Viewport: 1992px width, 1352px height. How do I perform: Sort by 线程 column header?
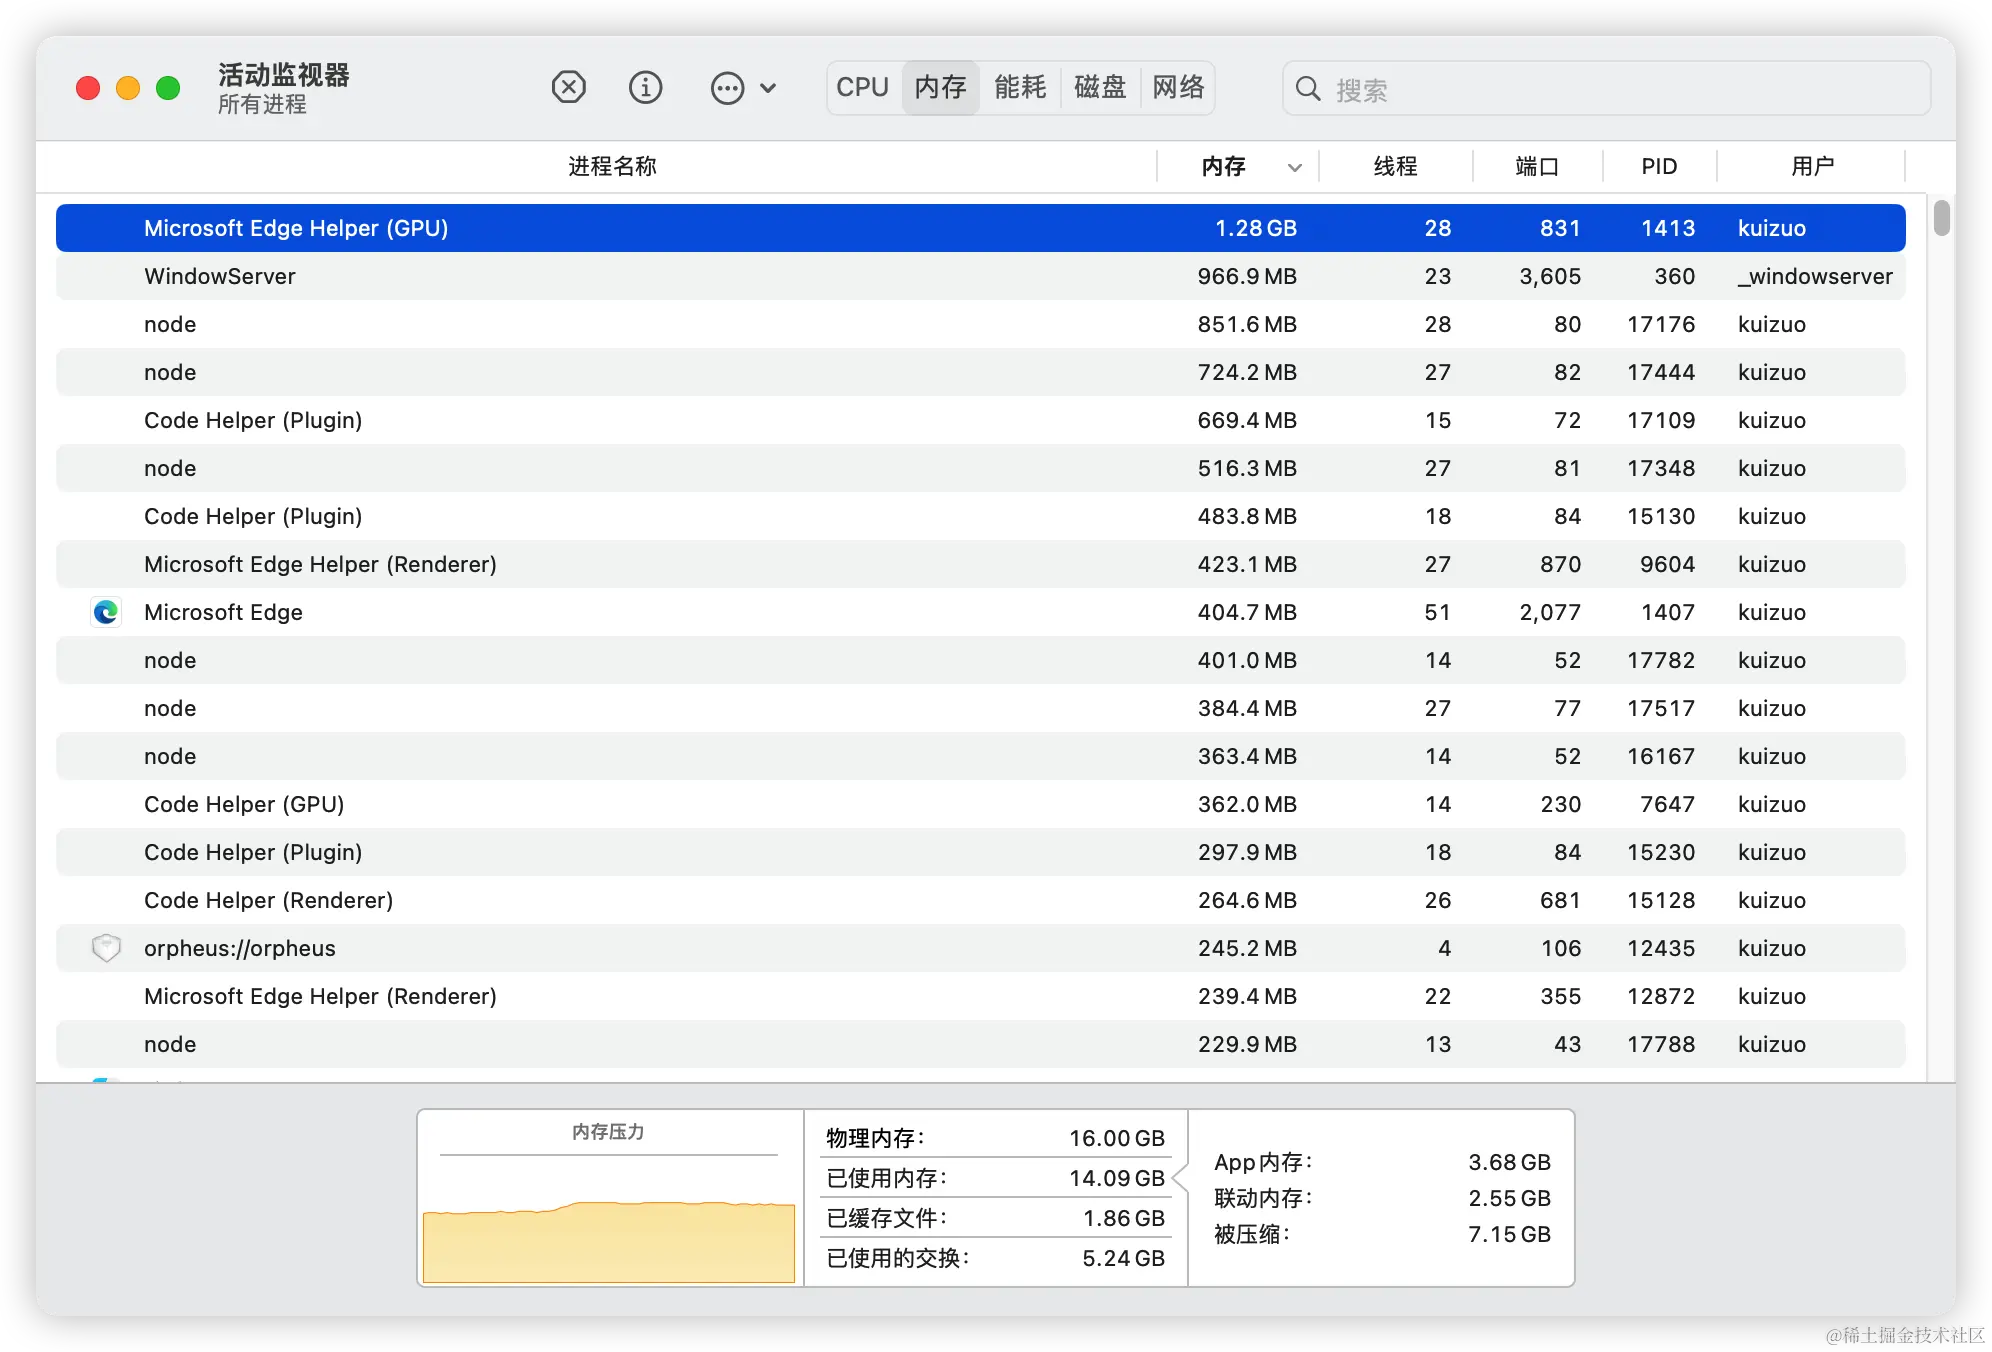1396,167
